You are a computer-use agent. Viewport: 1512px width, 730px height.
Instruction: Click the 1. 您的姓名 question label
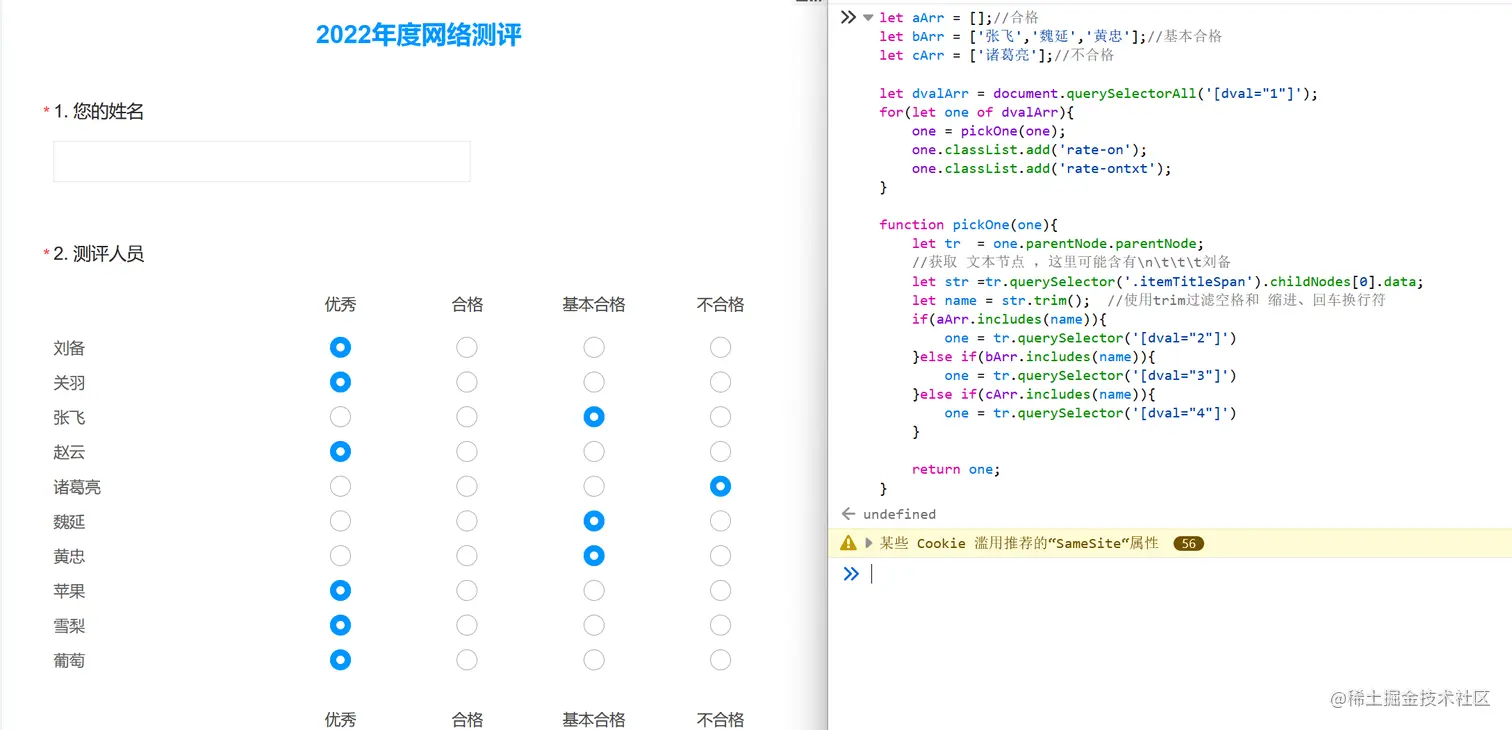99,111
